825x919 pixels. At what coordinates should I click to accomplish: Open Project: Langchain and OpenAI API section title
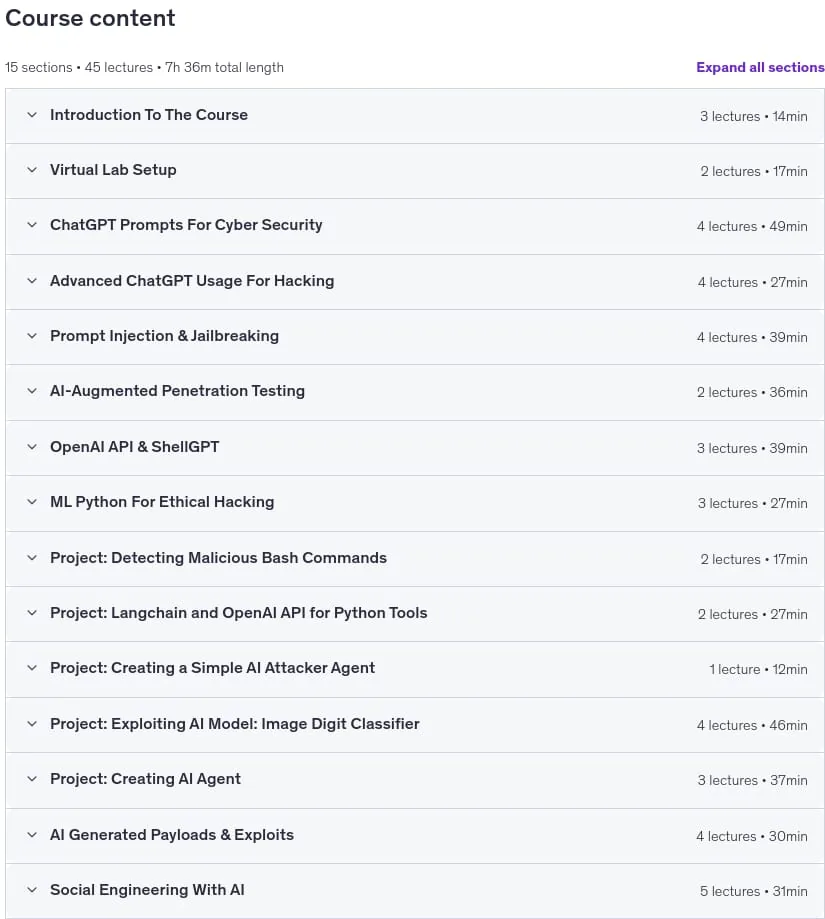238,613
